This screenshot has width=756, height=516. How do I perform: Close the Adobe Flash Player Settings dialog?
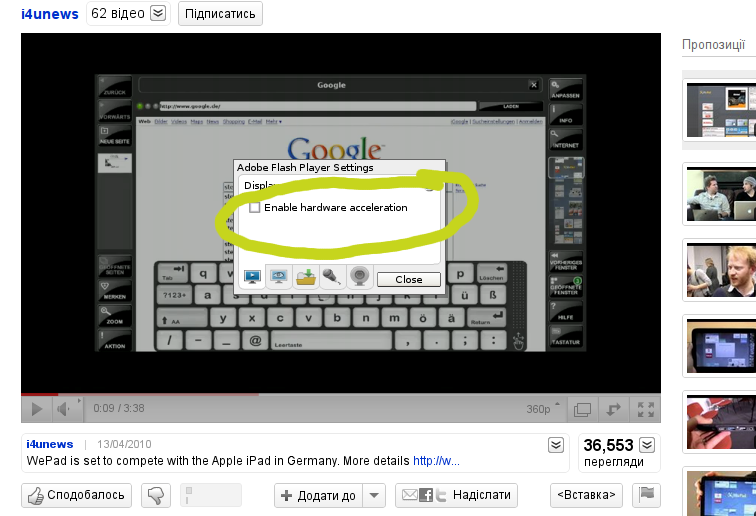[408, 279]
